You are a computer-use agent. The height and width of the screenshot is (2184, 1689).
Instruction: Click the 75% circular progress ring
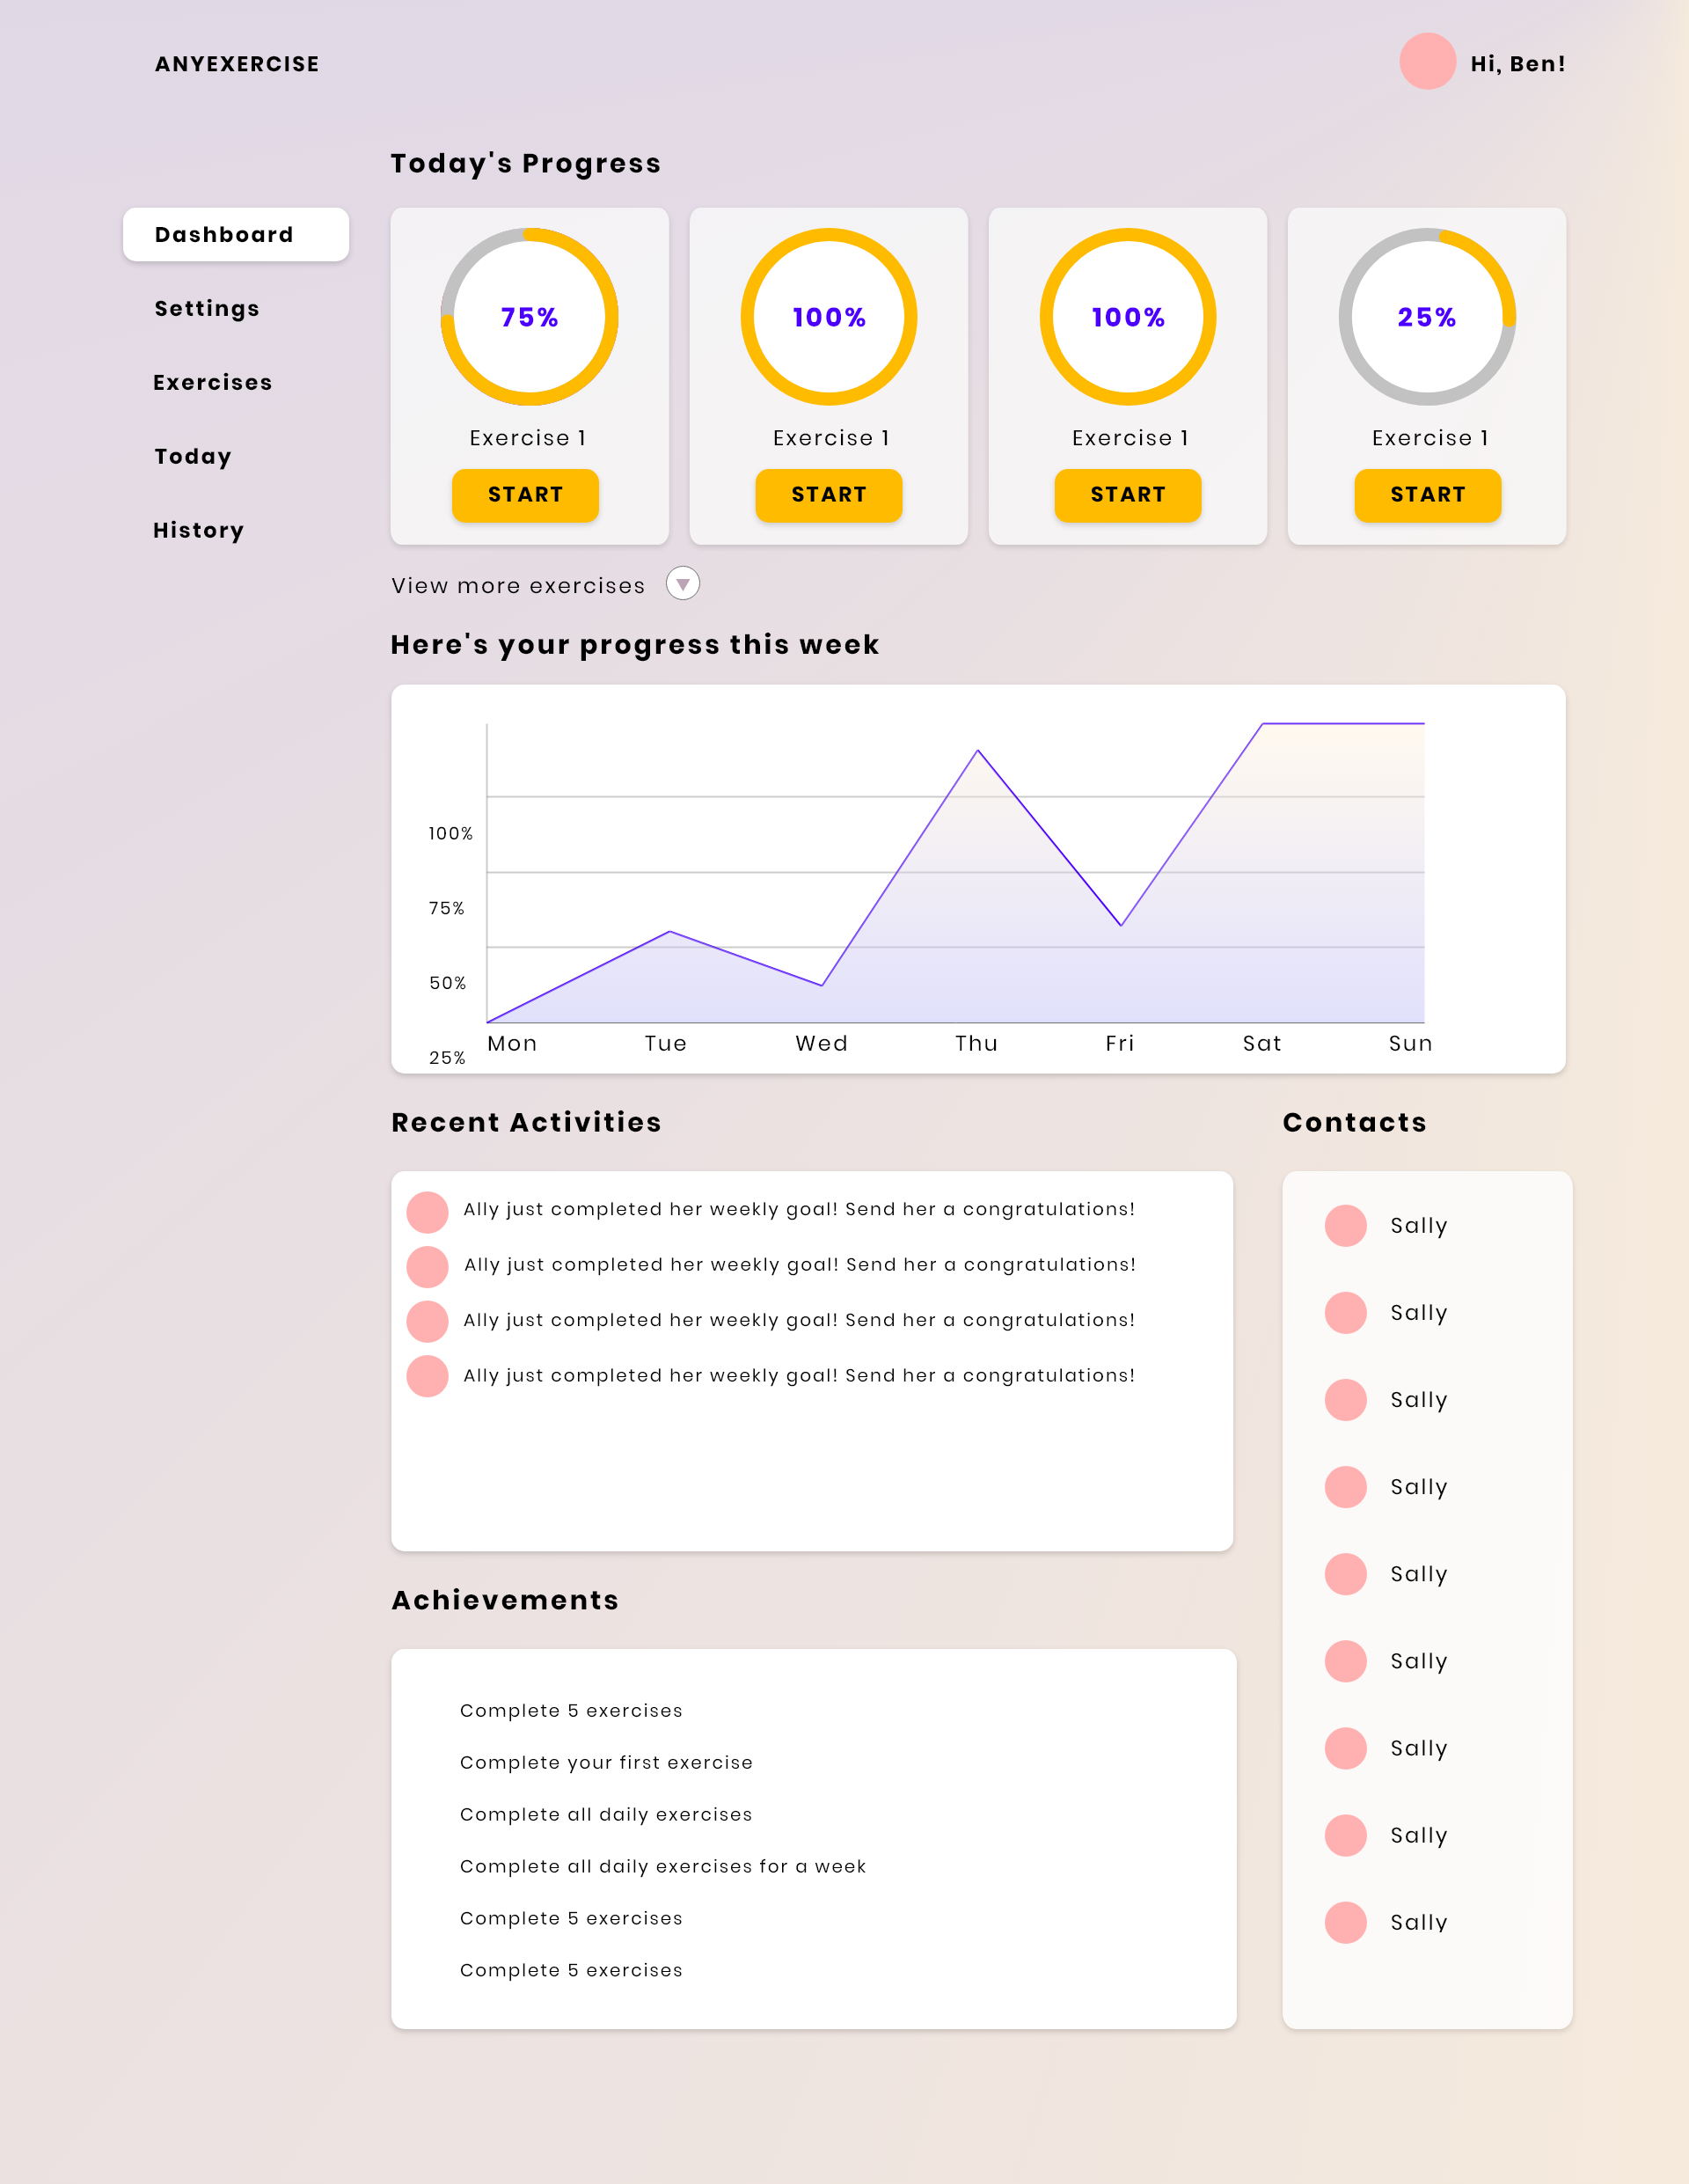pyautogui.click(x=529, y=317)
